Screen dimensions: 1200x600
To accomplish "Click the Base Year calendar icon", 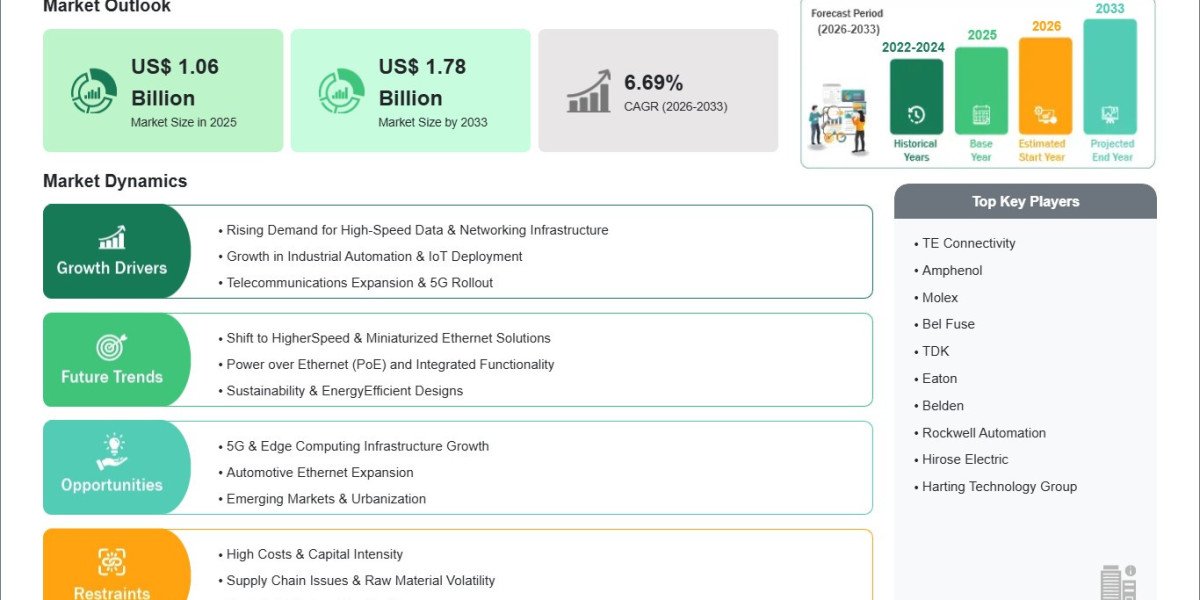I will [x=981, y=115].
